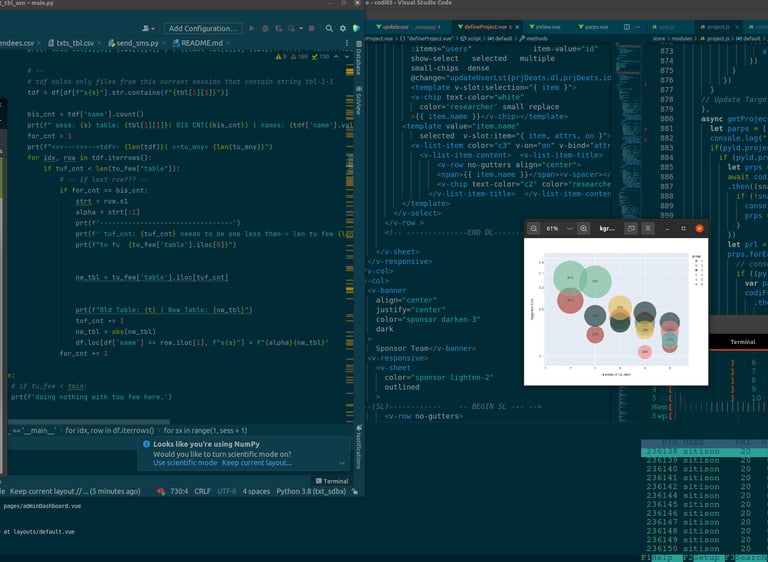Click the methods breadcrumb in VS Code
Image resolution: width=768 pixels, height=562 pixels.
[533, 38]
